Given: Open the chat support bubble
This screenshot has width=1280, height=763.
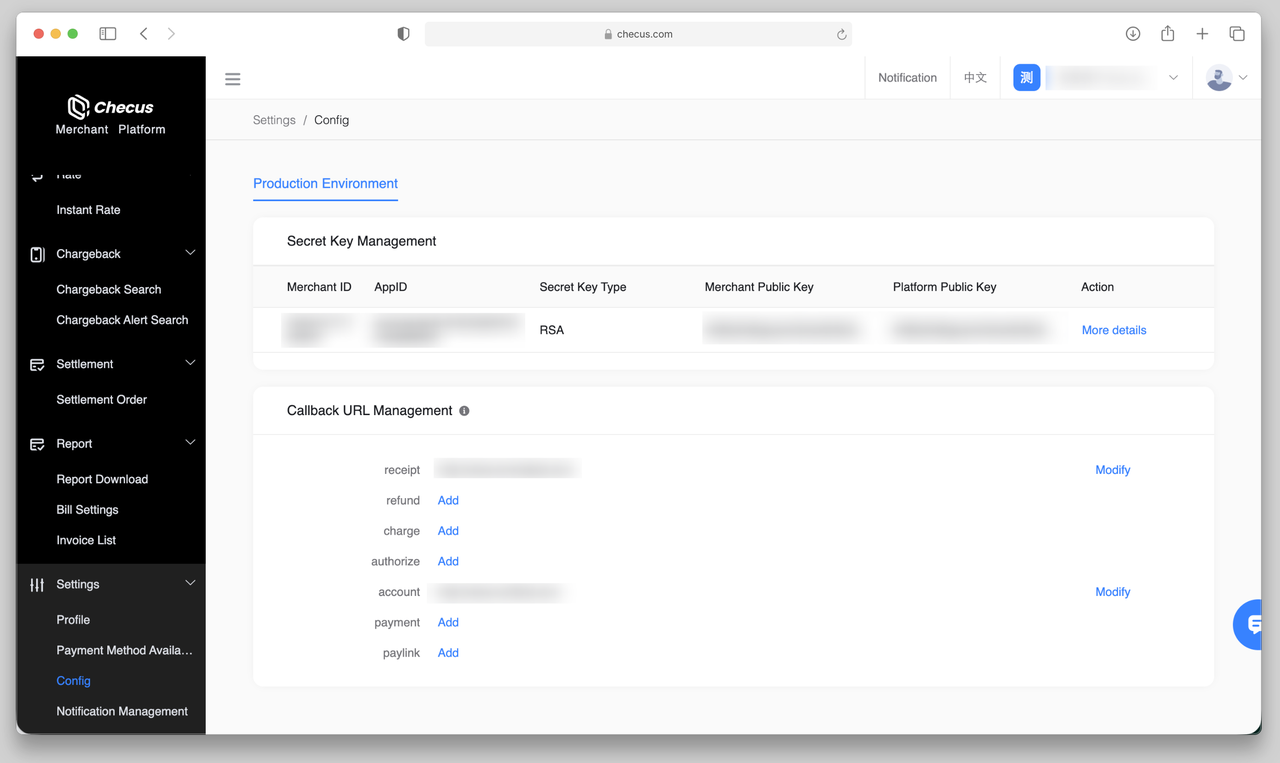Looking at the screenshot, I should pyautogui.click(x=1253, y=625).
